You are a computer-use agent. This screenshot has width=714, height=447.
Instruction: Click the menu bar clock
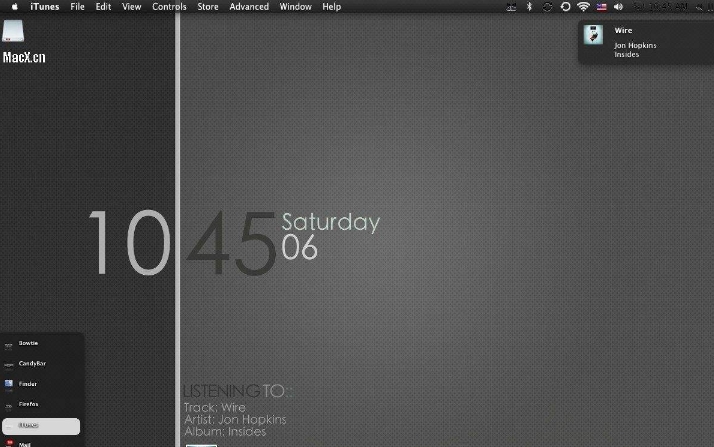click(x=660, y=7)
